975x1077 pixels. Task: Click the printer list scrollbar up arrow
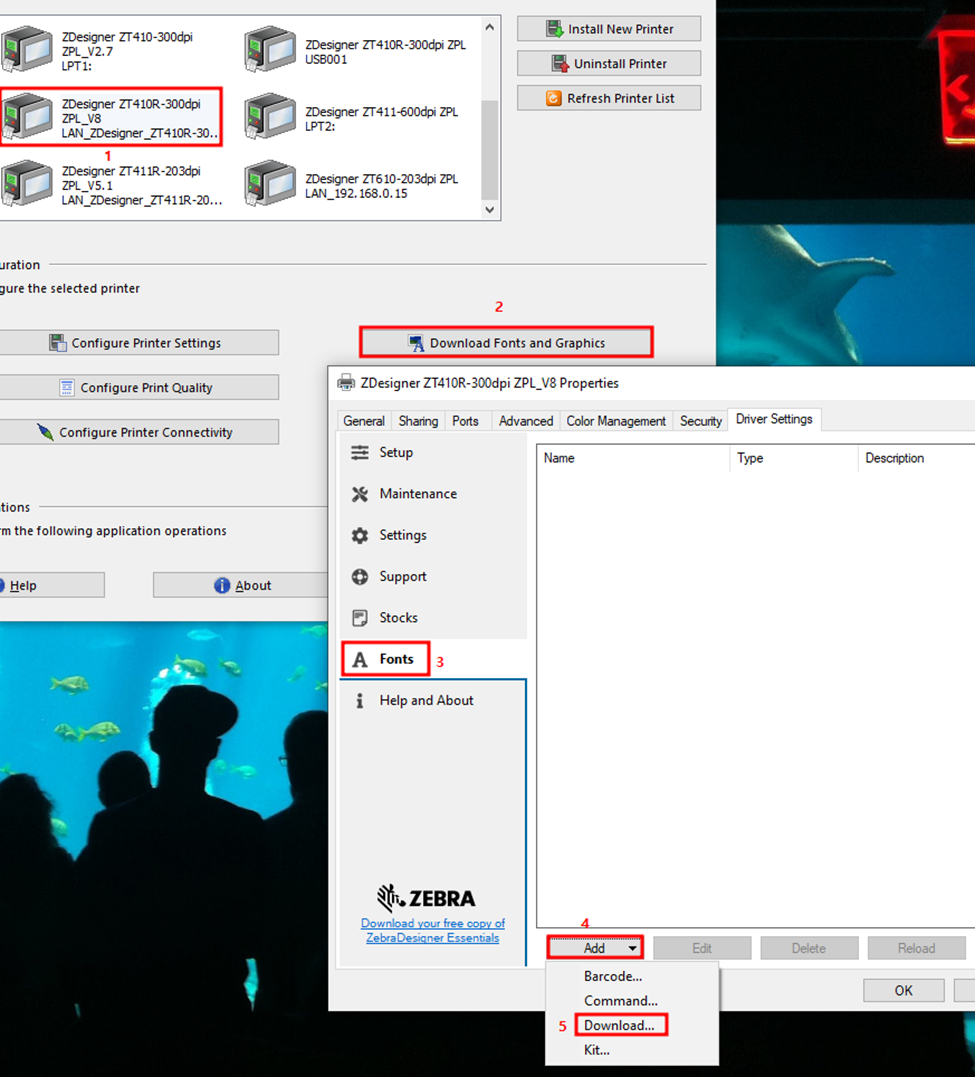(489, 26)
